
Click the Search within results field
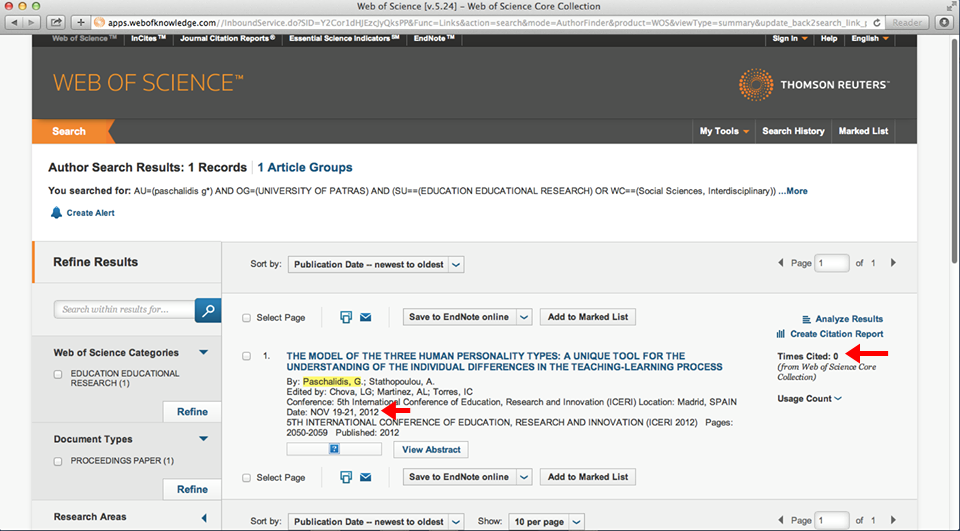(x=124, y=310)
